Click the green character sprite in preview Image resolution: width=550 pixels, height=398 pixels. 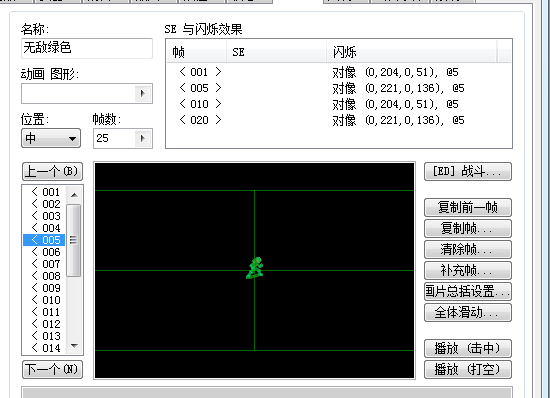pyautogui.click(x=255, y=268)
